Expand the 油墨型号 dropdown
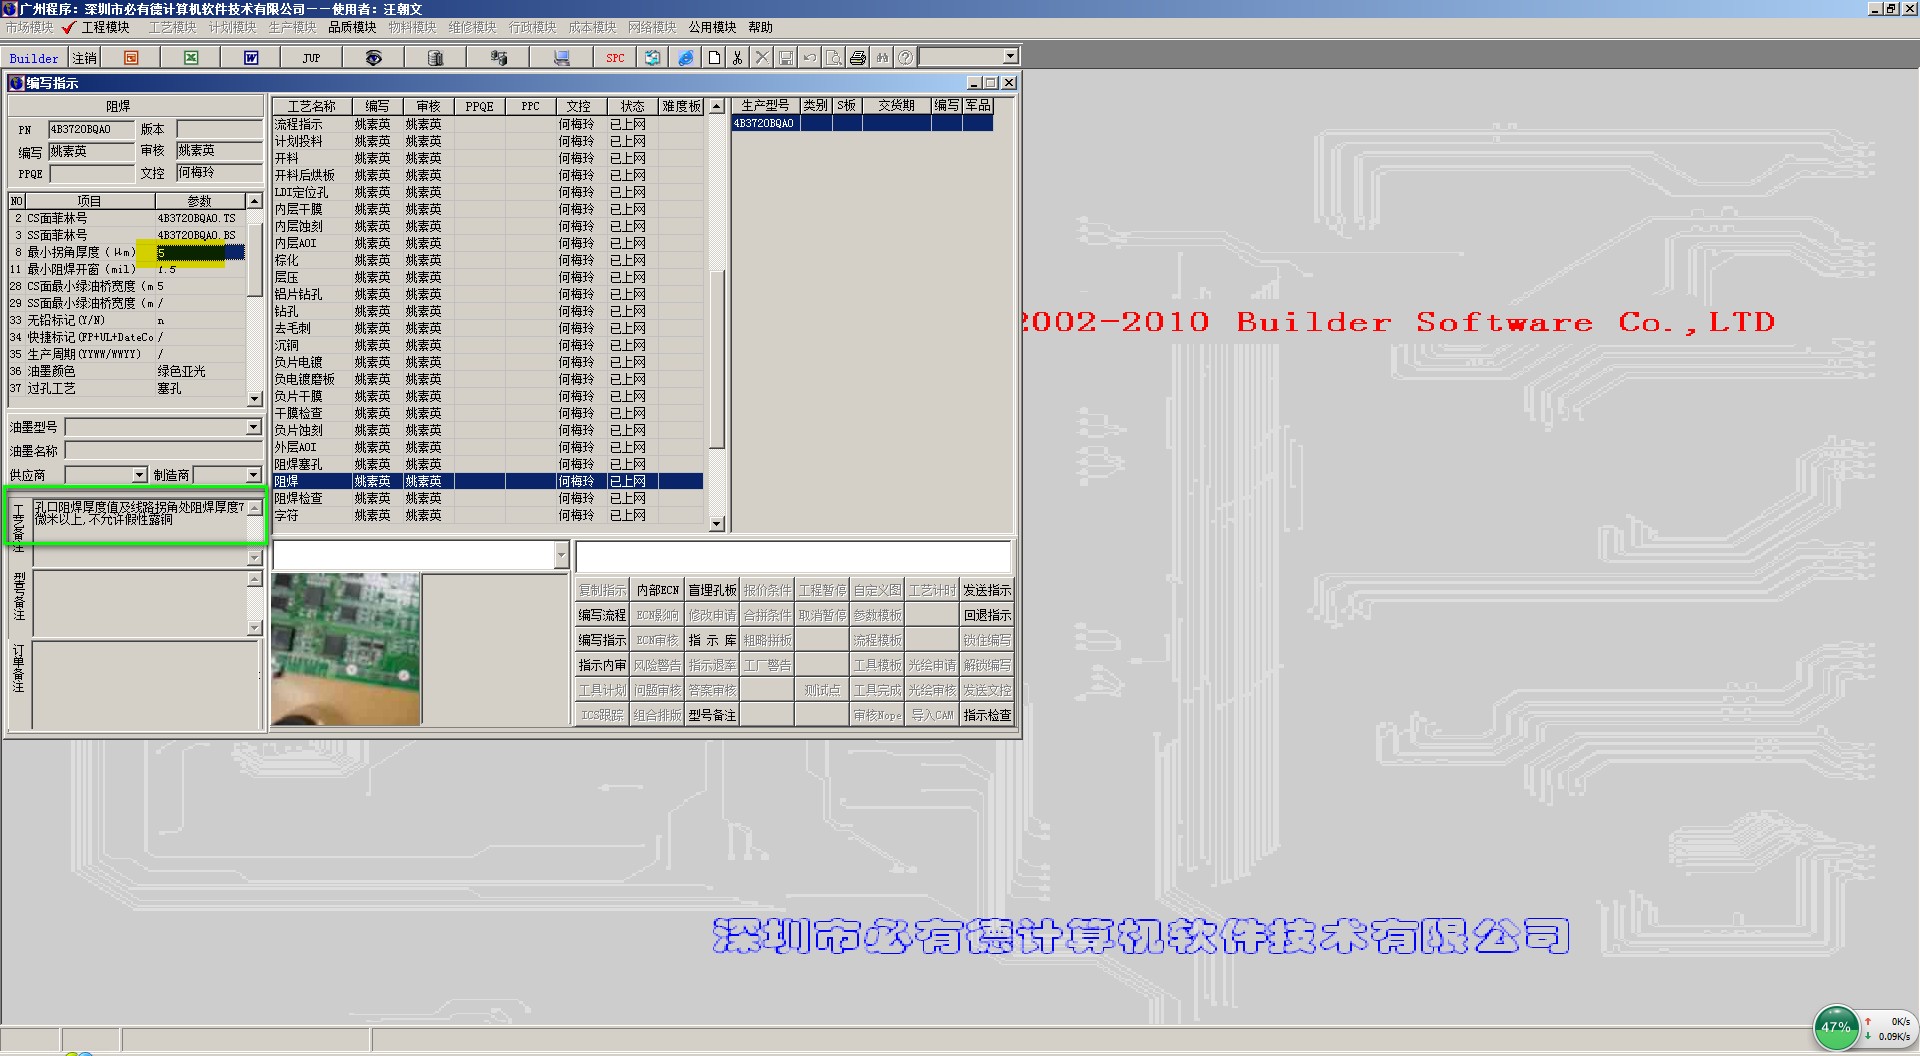This screenshot has height=1056, width=1920. (x=253, y=427)
